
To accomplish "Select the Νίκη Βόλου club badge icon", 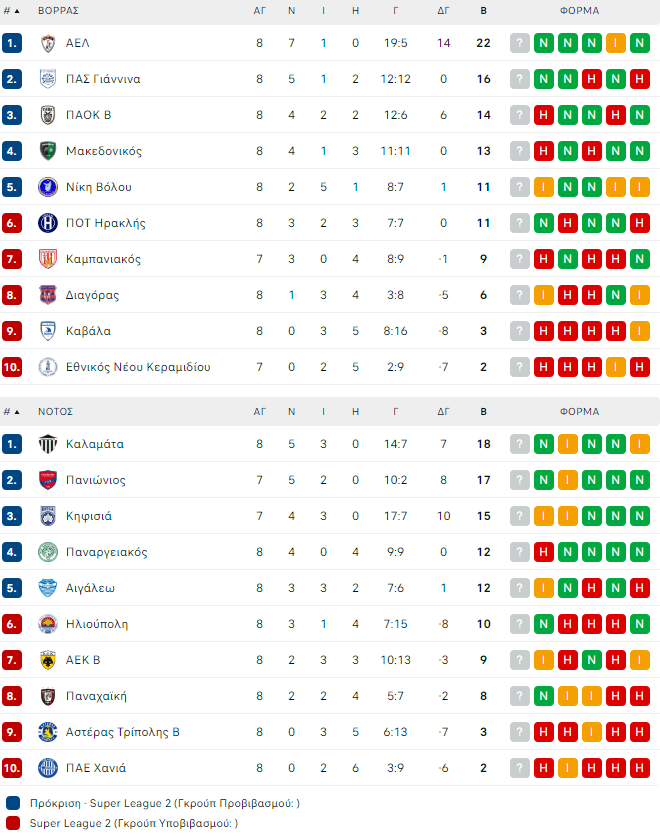I will tap(47, 187).
